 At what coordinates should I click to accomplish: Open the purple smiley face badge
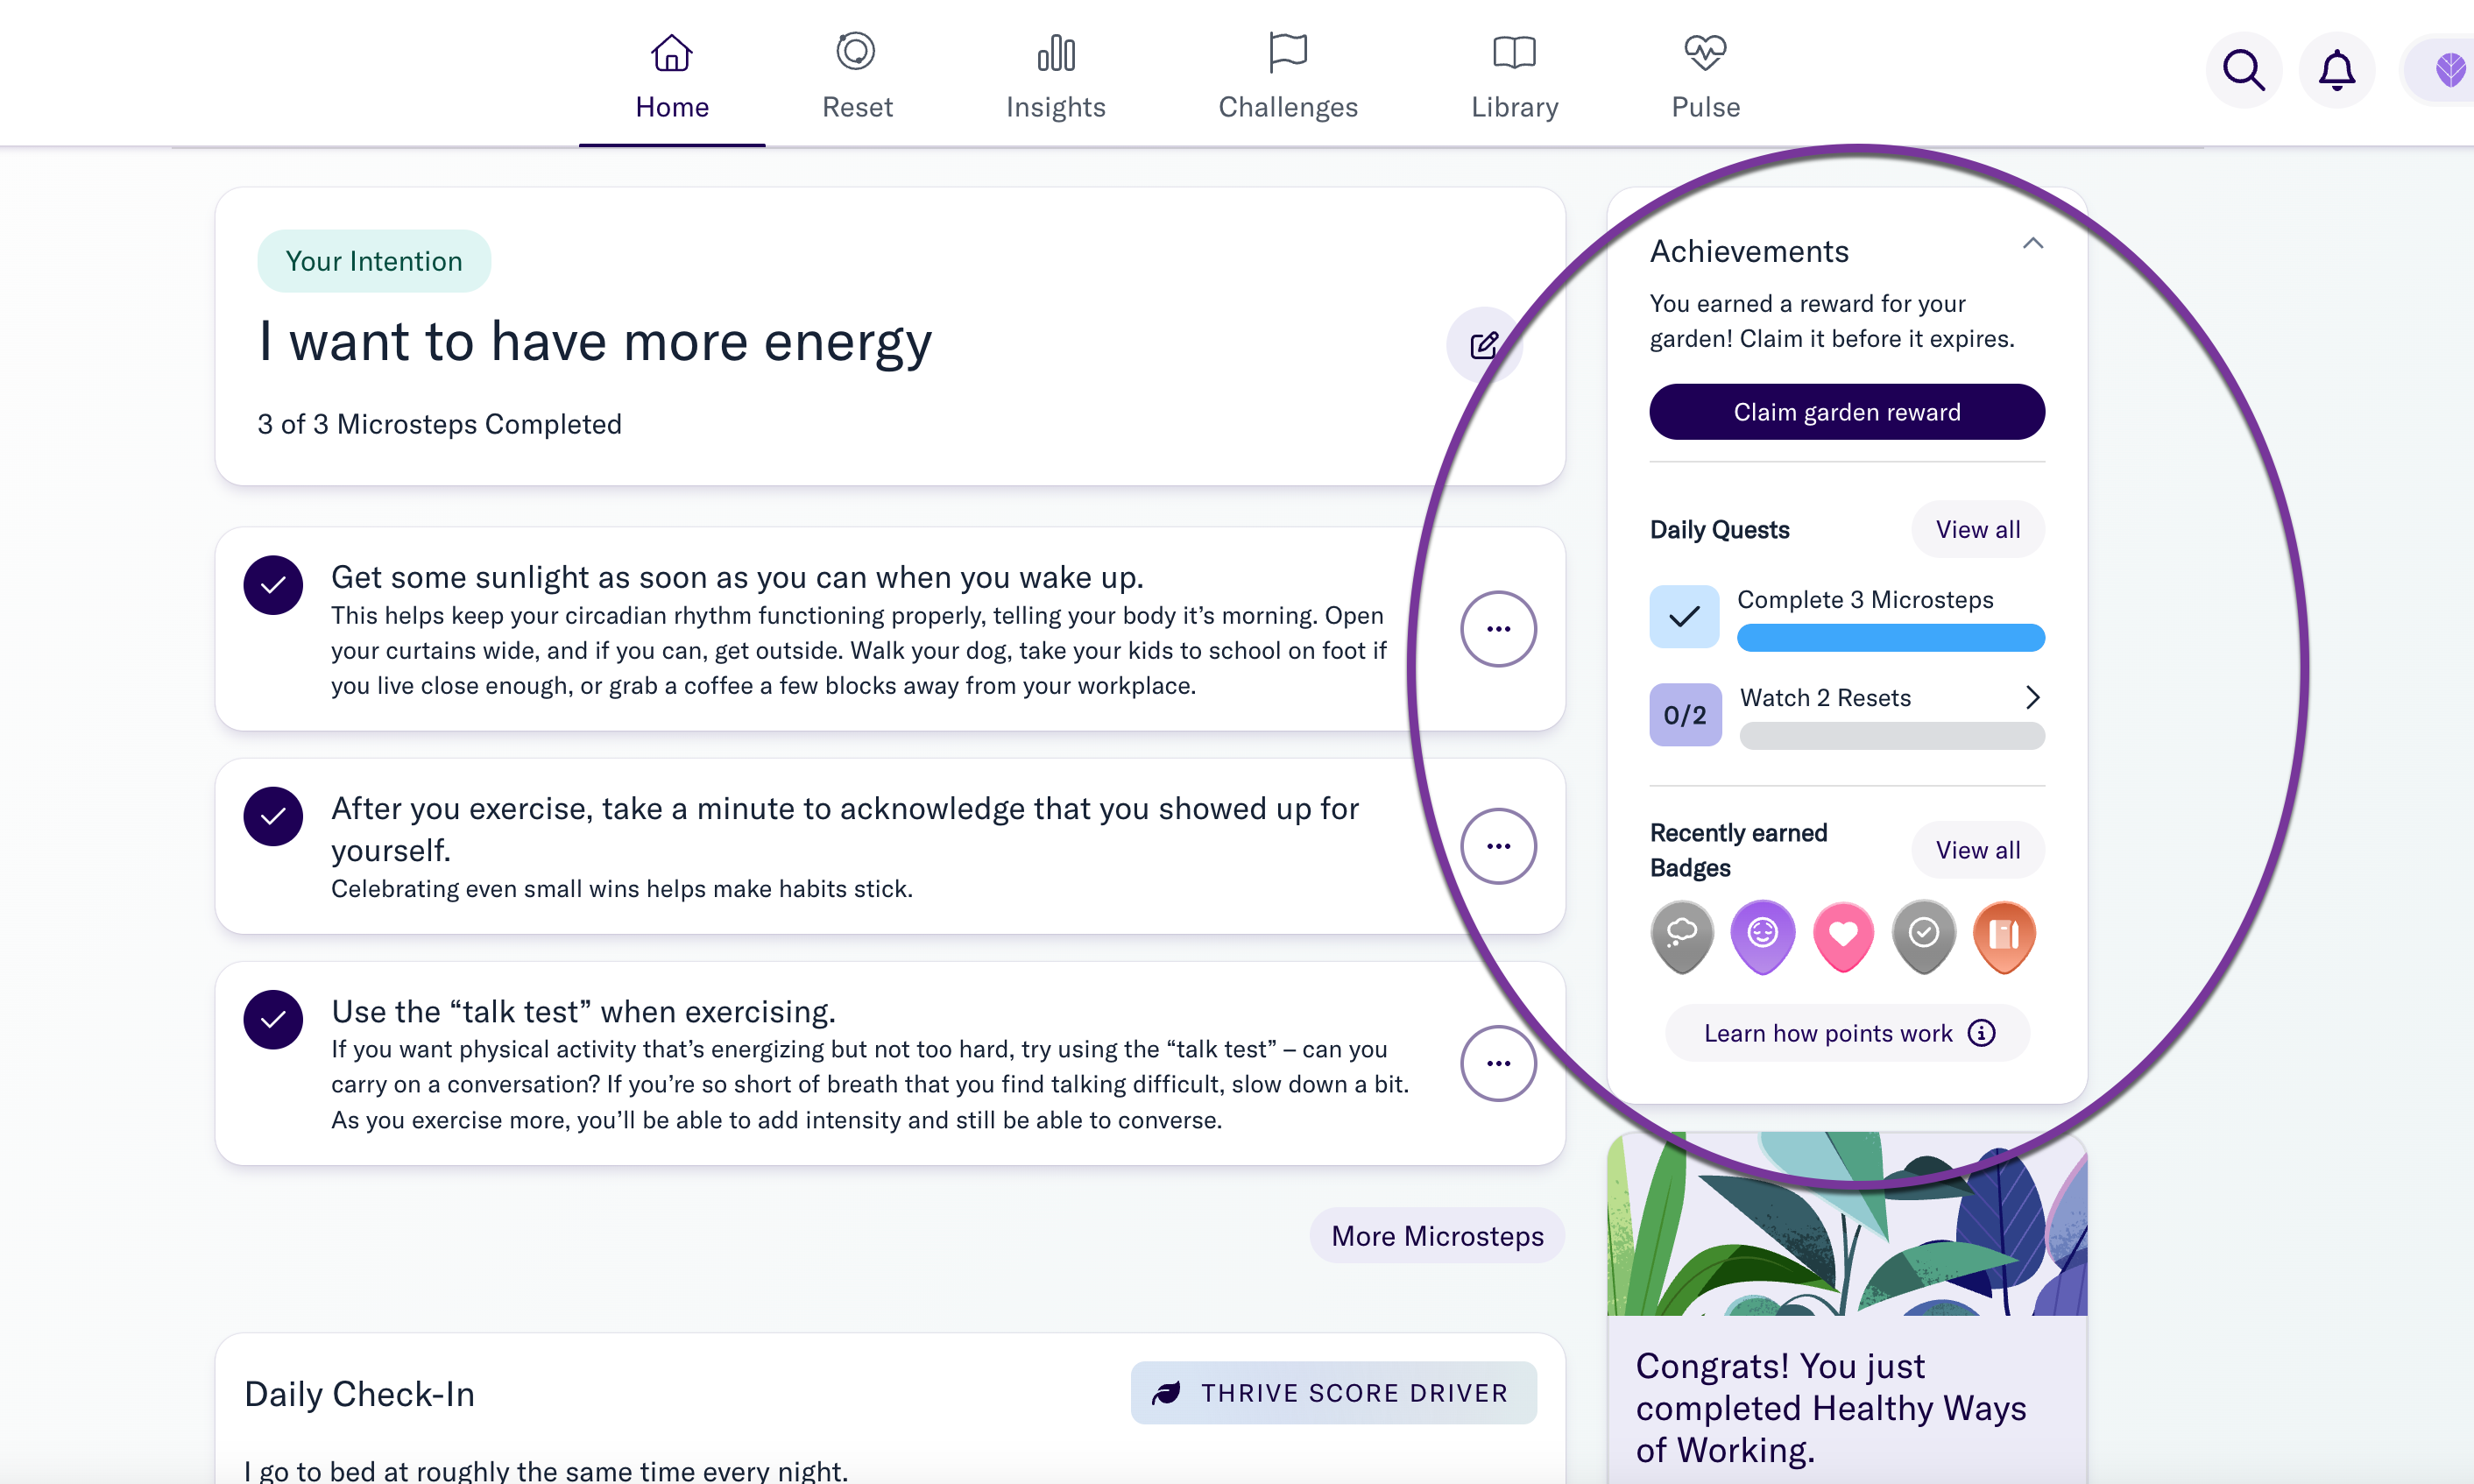click(x=1762, y=936)
